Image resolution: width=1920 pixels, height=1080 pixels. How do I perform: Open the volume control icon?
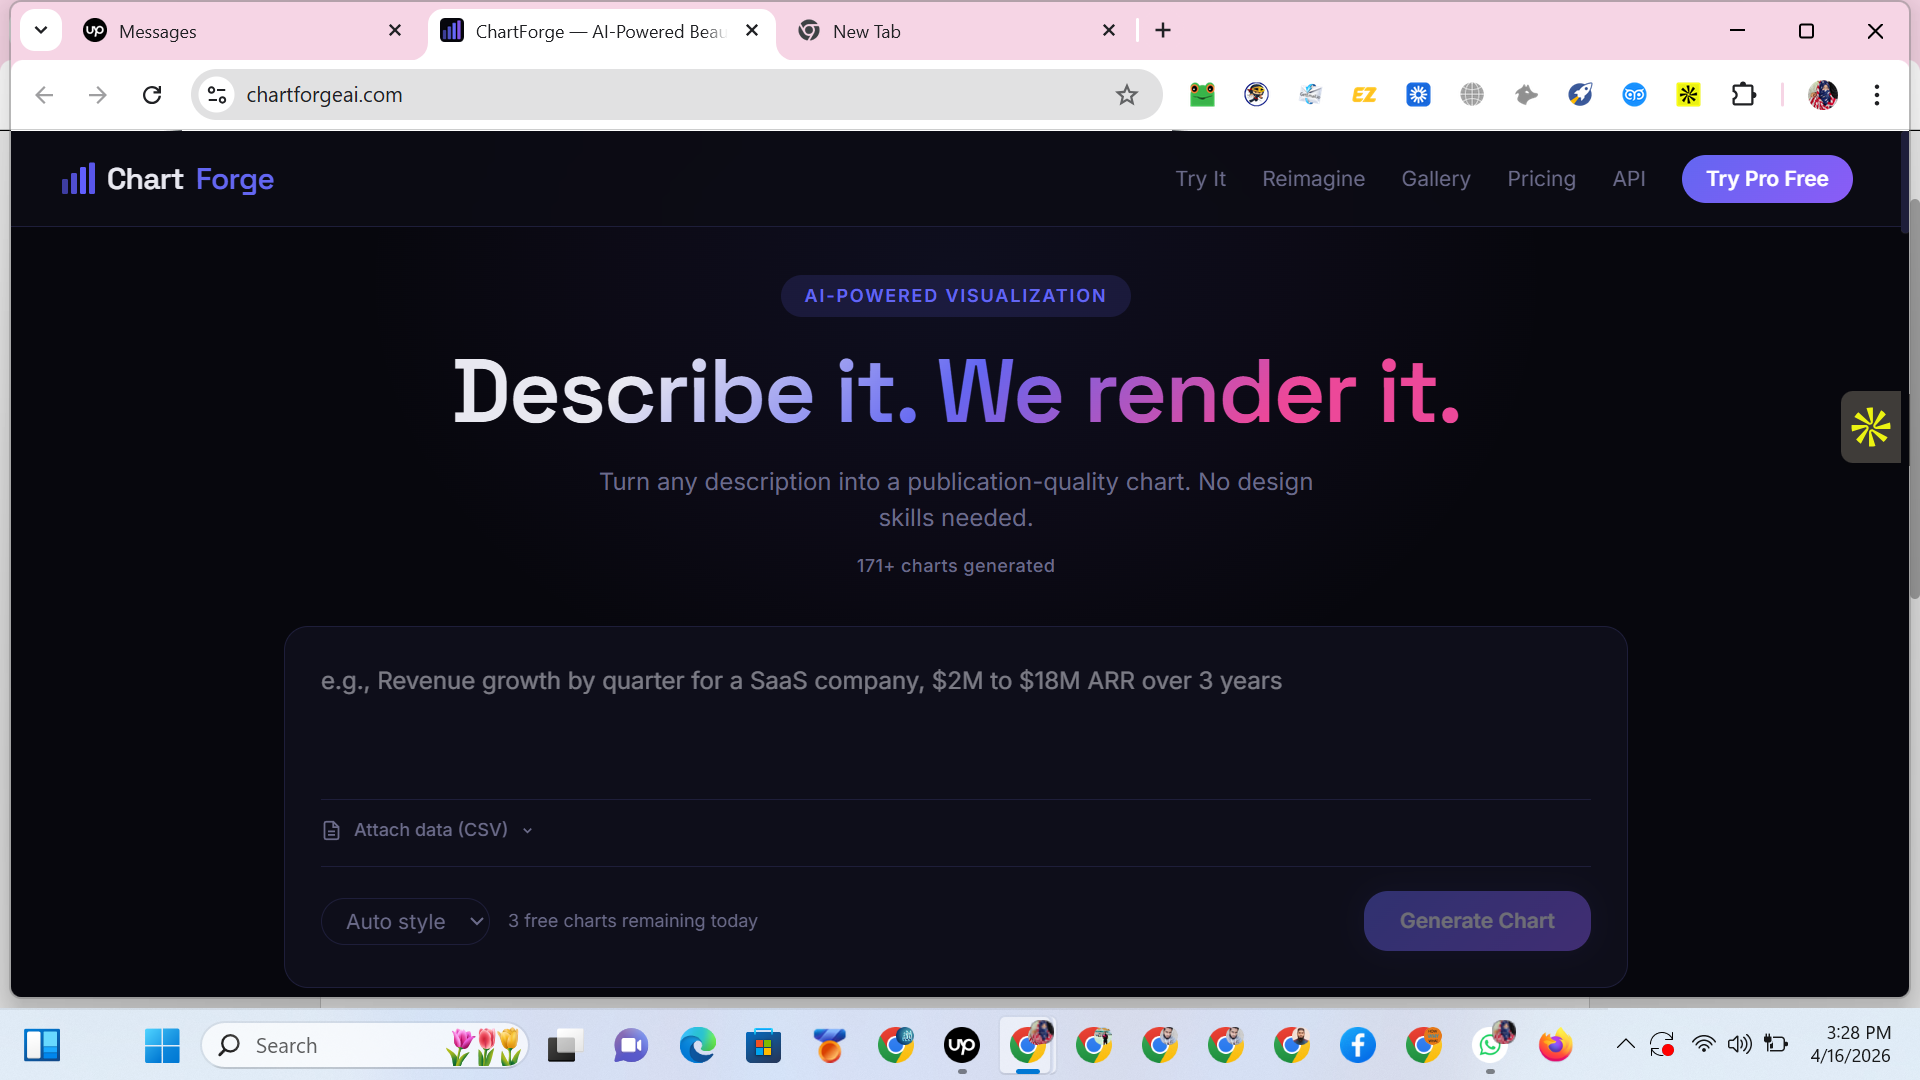click(1740, 1045)
